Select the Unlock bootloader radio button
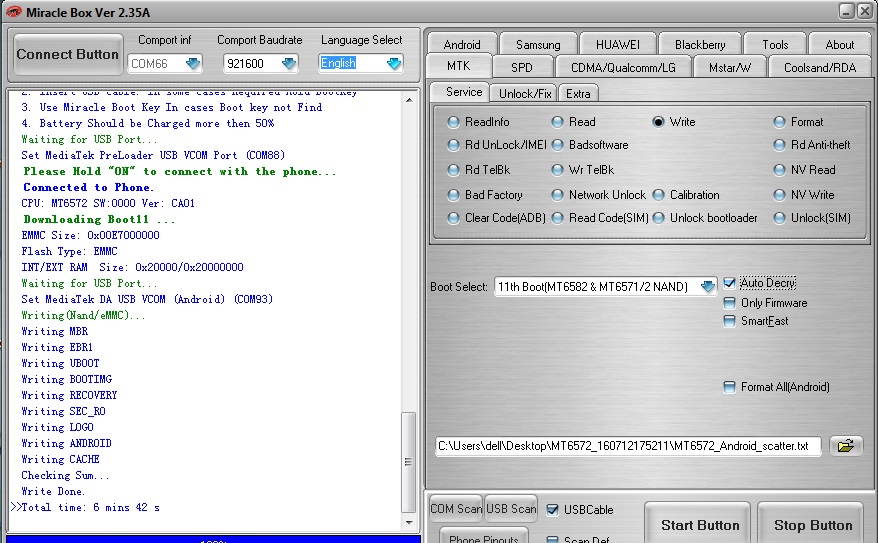878x543 pixels. point(658,218)
